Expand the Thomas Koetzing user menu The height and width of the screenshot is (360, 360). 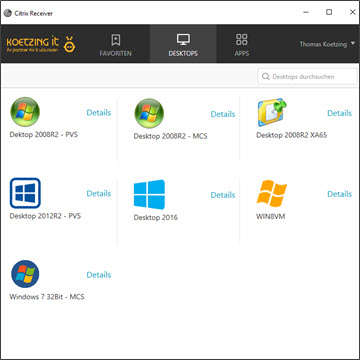pyautogui.click(x=327, y=44)
